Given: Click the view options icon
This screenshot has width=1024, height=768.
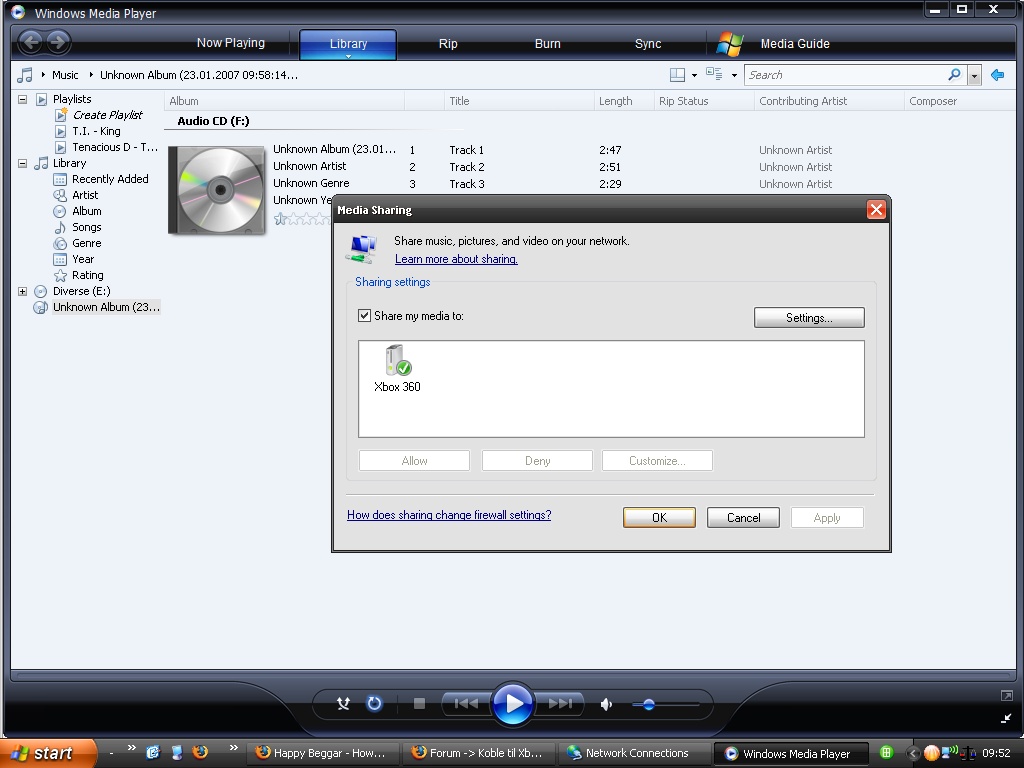Looking at the screenshot, I should [x=714, y=74].
